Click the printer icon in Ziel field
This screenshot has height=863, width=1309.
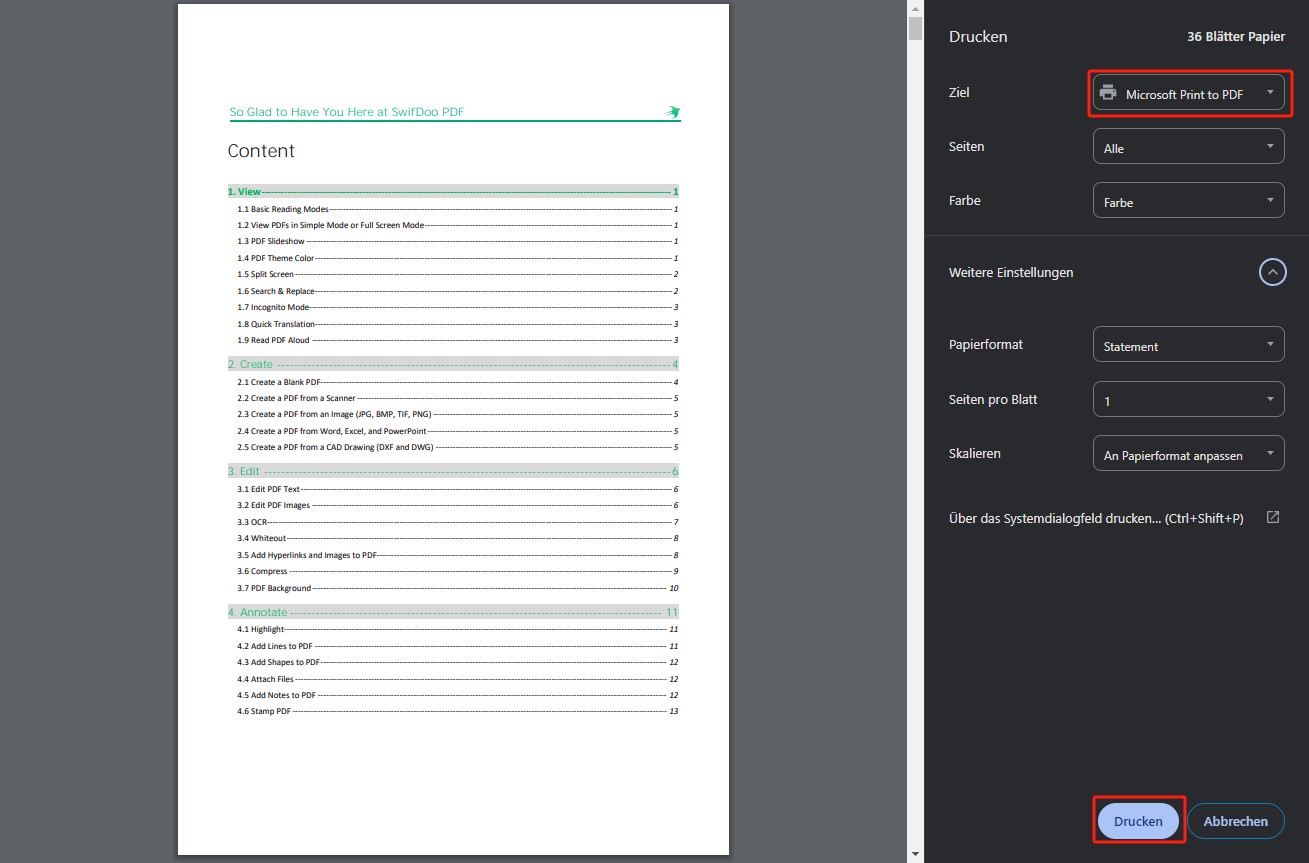pos(1107,93)
